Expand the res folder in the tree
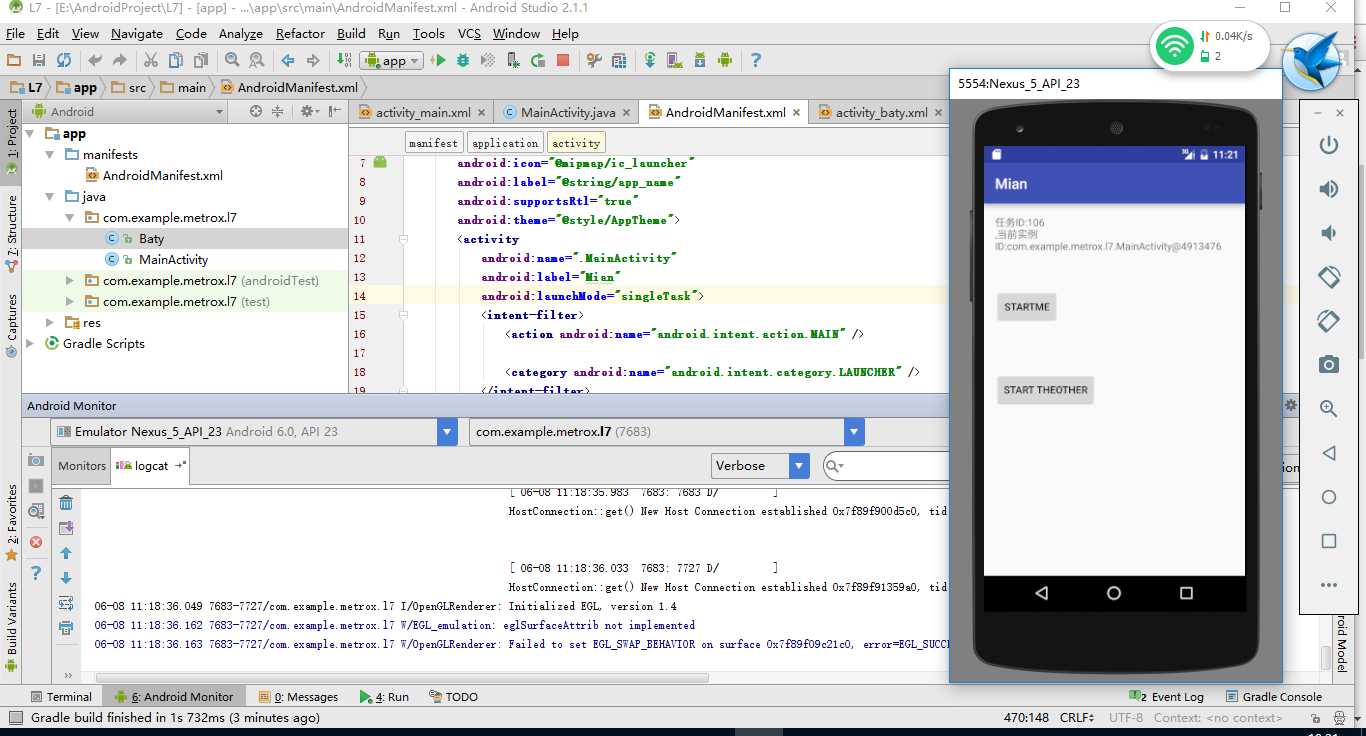 [50, 323]
